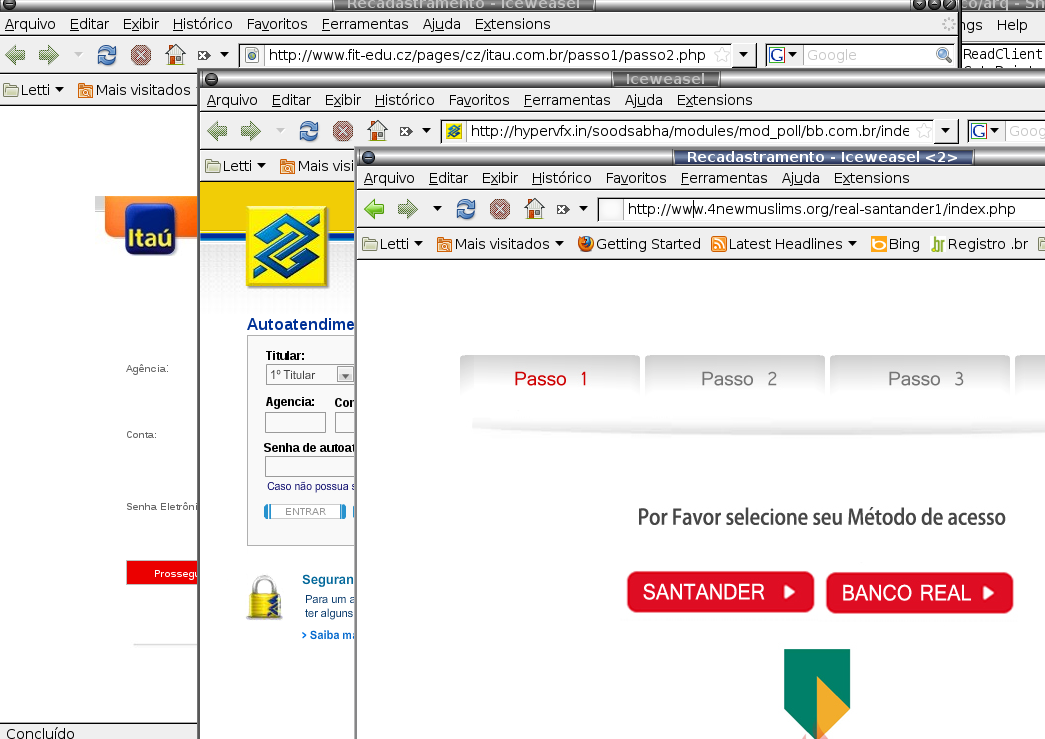This screenshot has height=739, width=1045.
Task: Bookmark star in the Itaú window URL bar
Action: (722, 55)
